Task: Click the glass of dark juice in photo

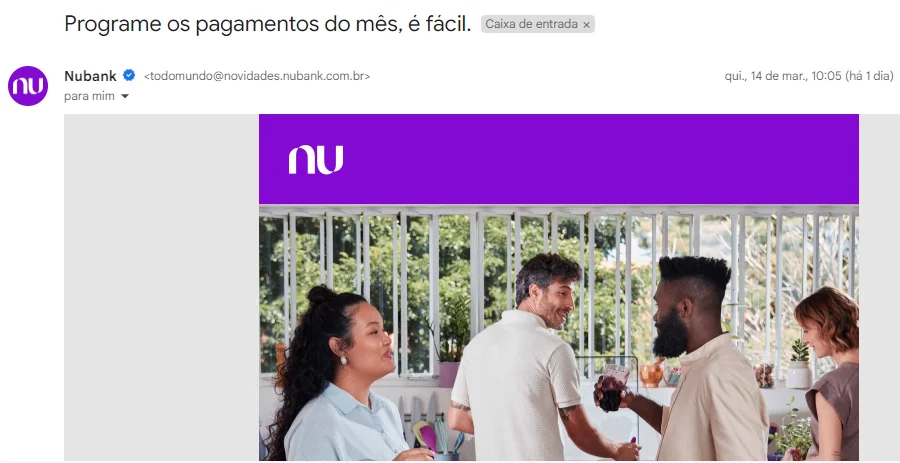Action: click(614, 387)
